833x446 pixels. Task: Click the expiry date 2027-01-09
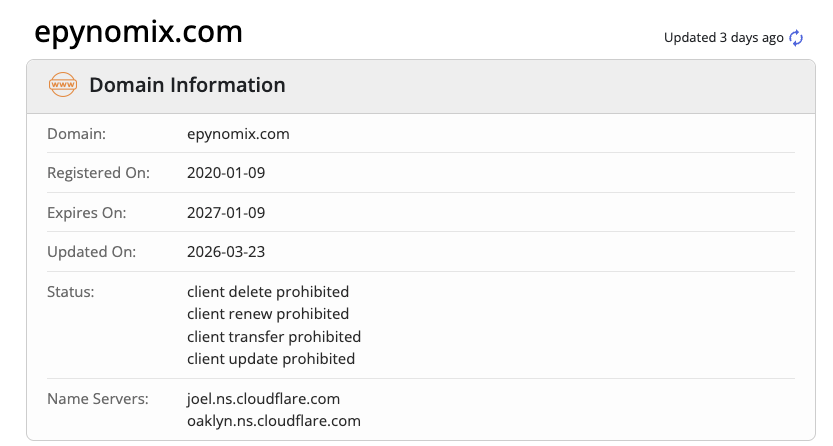(x=226, y=212)
